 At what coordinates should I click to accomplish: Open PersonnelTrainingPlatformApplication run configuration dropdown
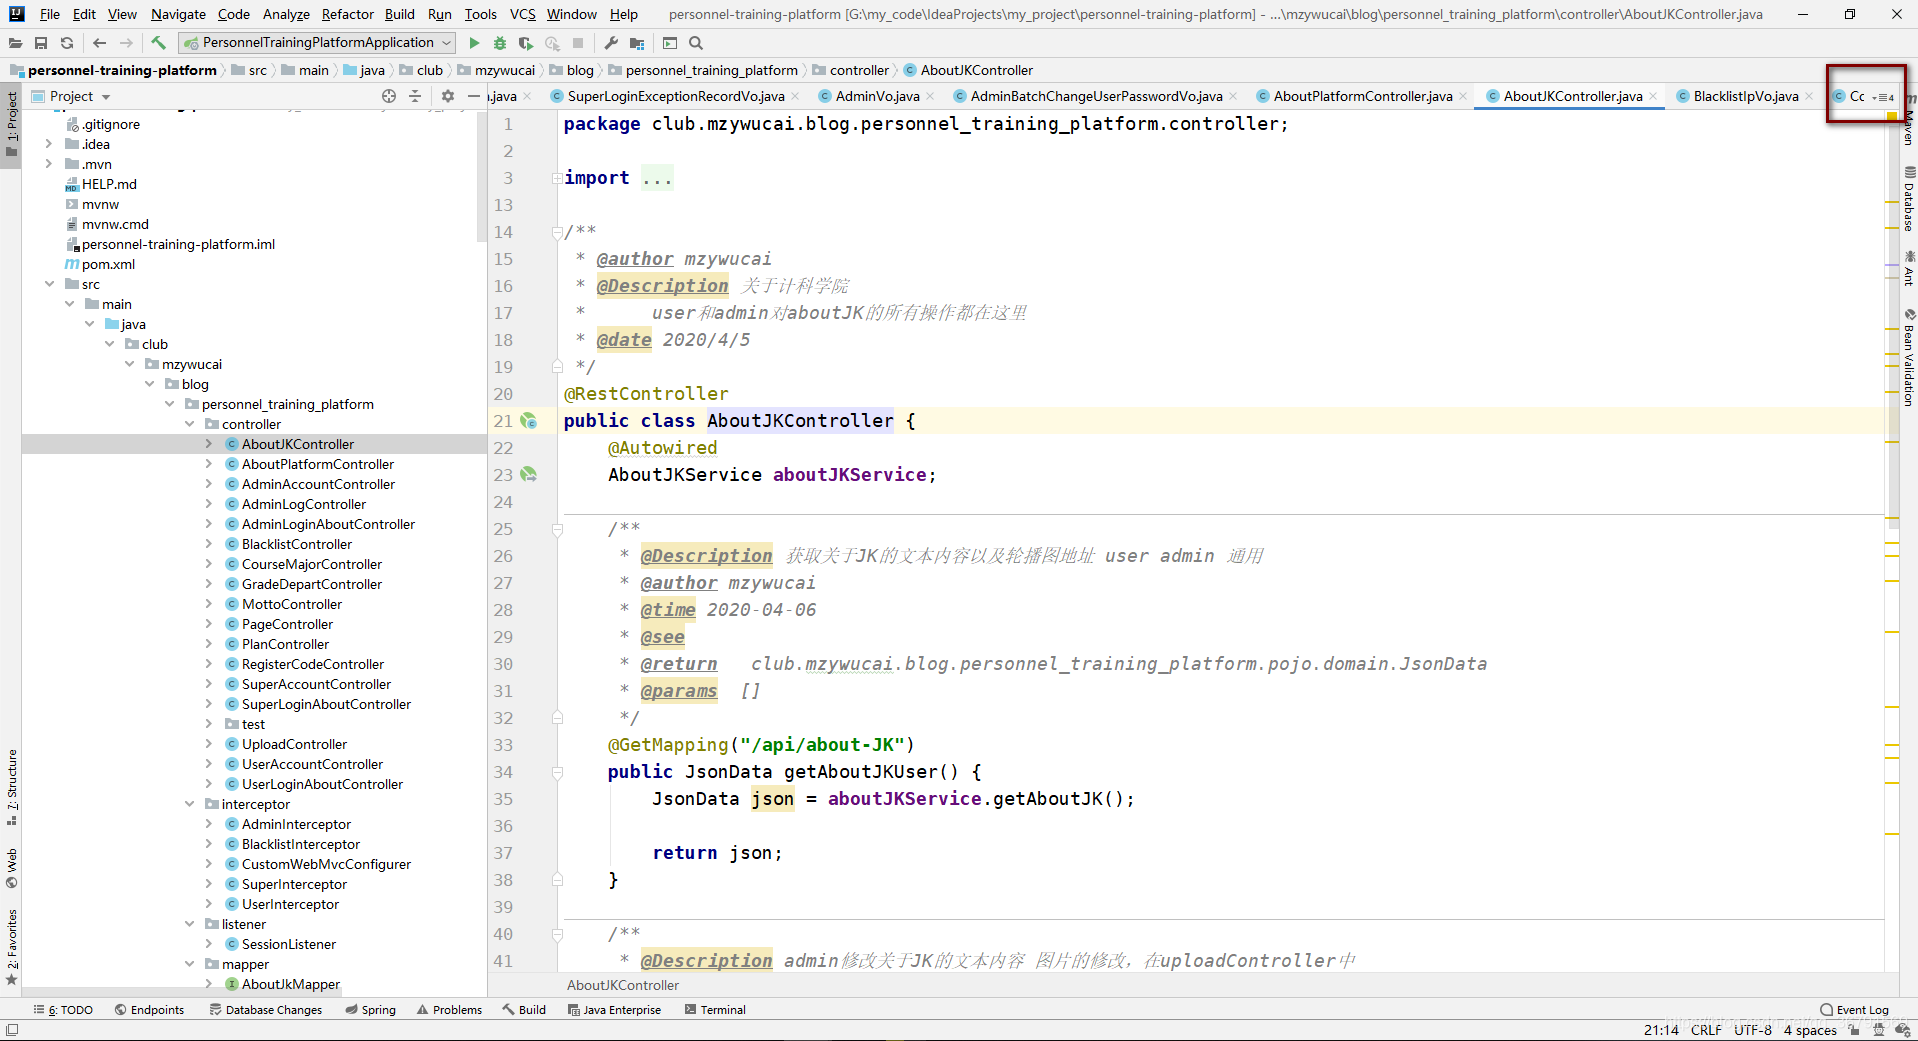(x=318, y=43)
